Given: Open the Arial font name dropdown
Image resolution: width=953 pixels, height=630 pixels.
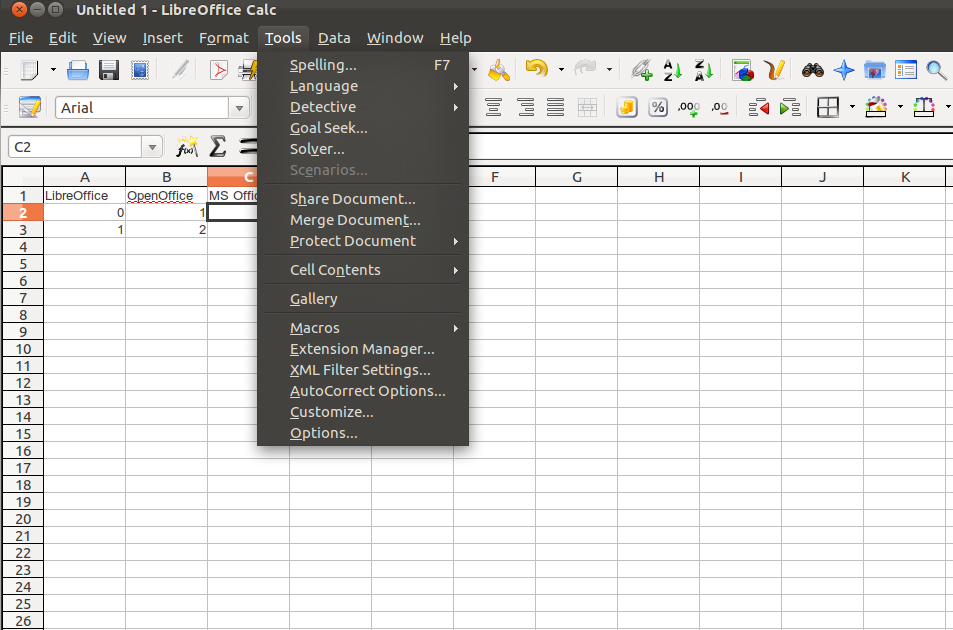Looking at the screenshot, I should [238, 107].
